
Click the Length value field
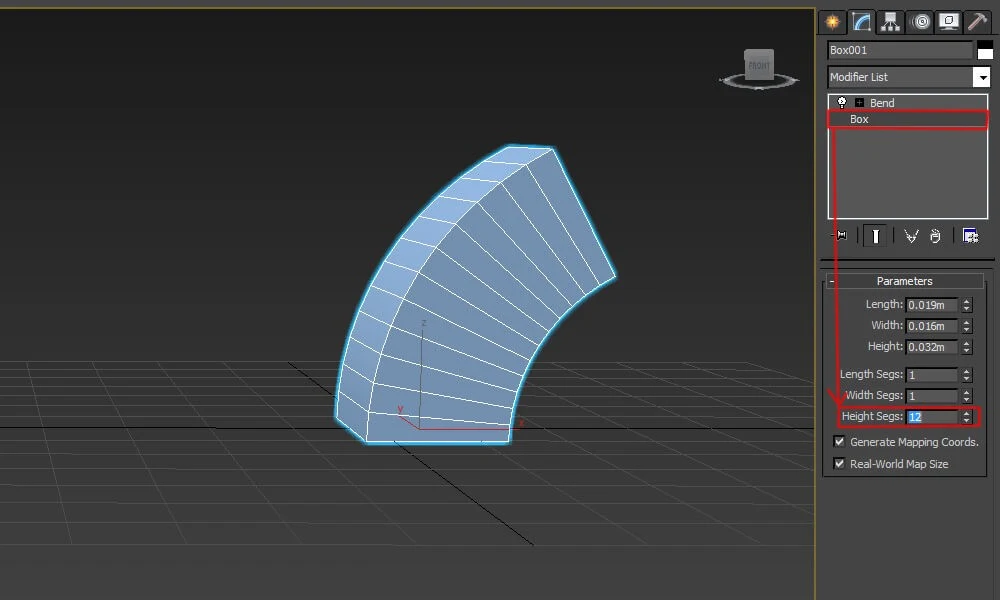pos(931,305)
